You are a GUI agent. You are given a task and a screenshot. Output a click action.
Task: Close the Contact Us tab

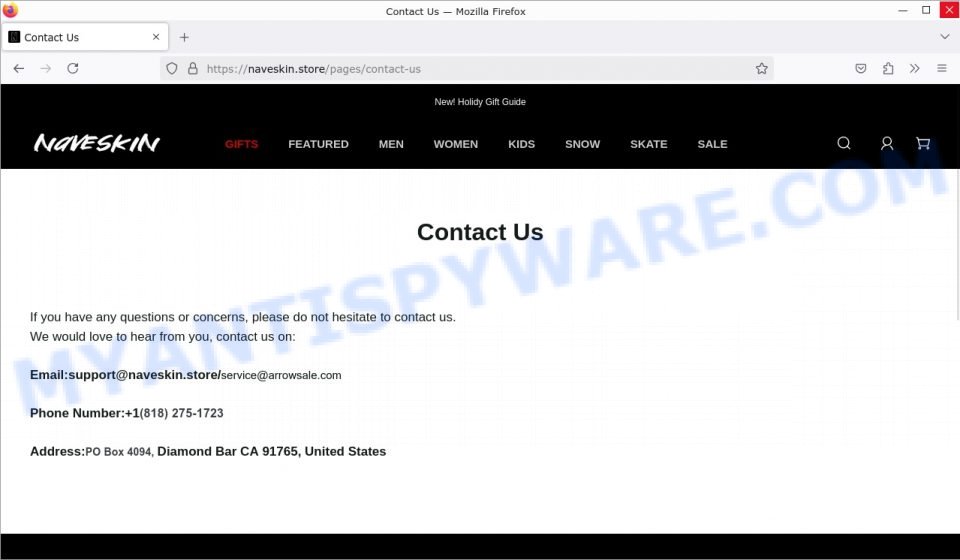click(x=156, y=37)
